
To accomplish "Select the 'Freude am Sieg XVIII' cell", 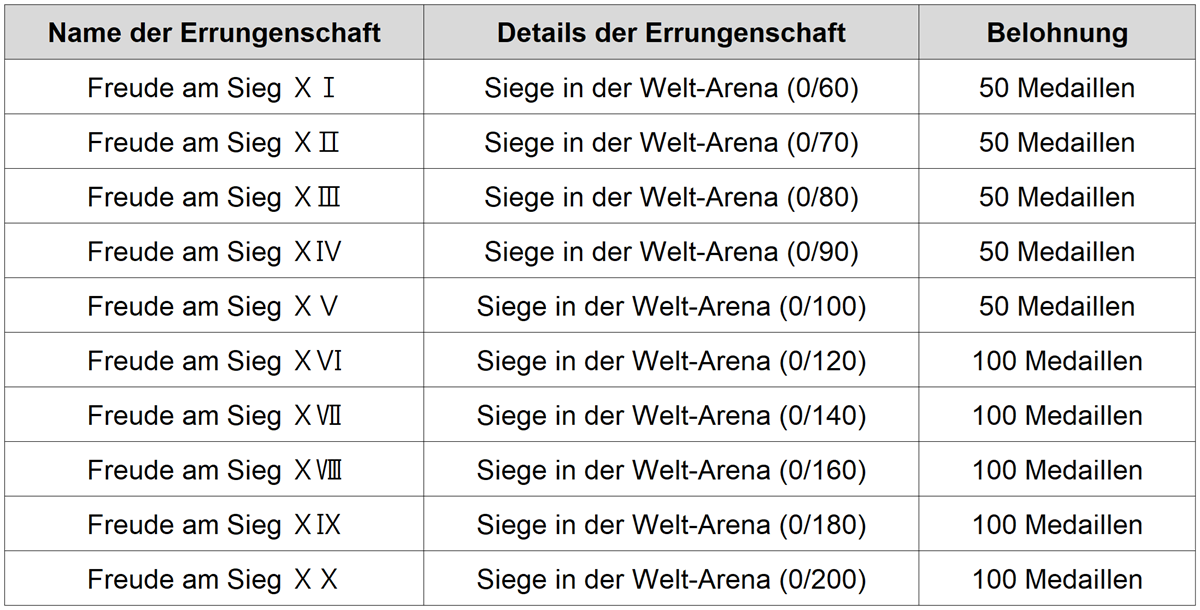I will click(x=214, y=470).
